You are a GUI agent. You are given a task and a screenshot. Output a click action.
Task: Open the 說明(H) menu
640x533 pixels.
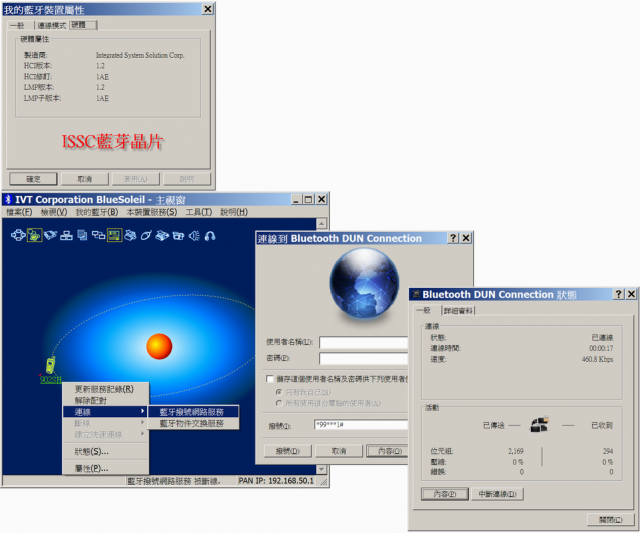234,212
